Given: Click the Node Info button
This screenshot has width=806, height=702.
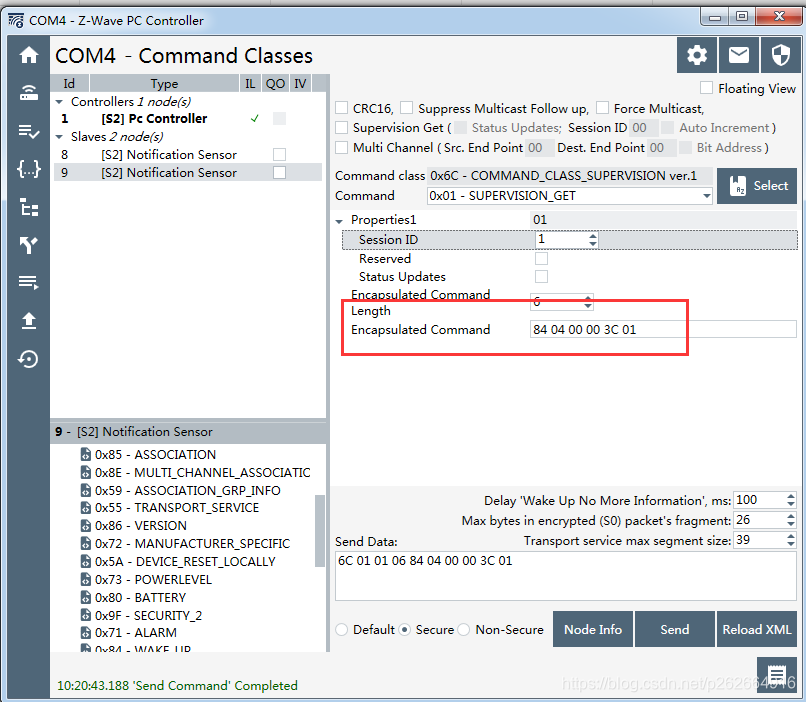Looking at the screenshot, I should [x=593, y=629].
